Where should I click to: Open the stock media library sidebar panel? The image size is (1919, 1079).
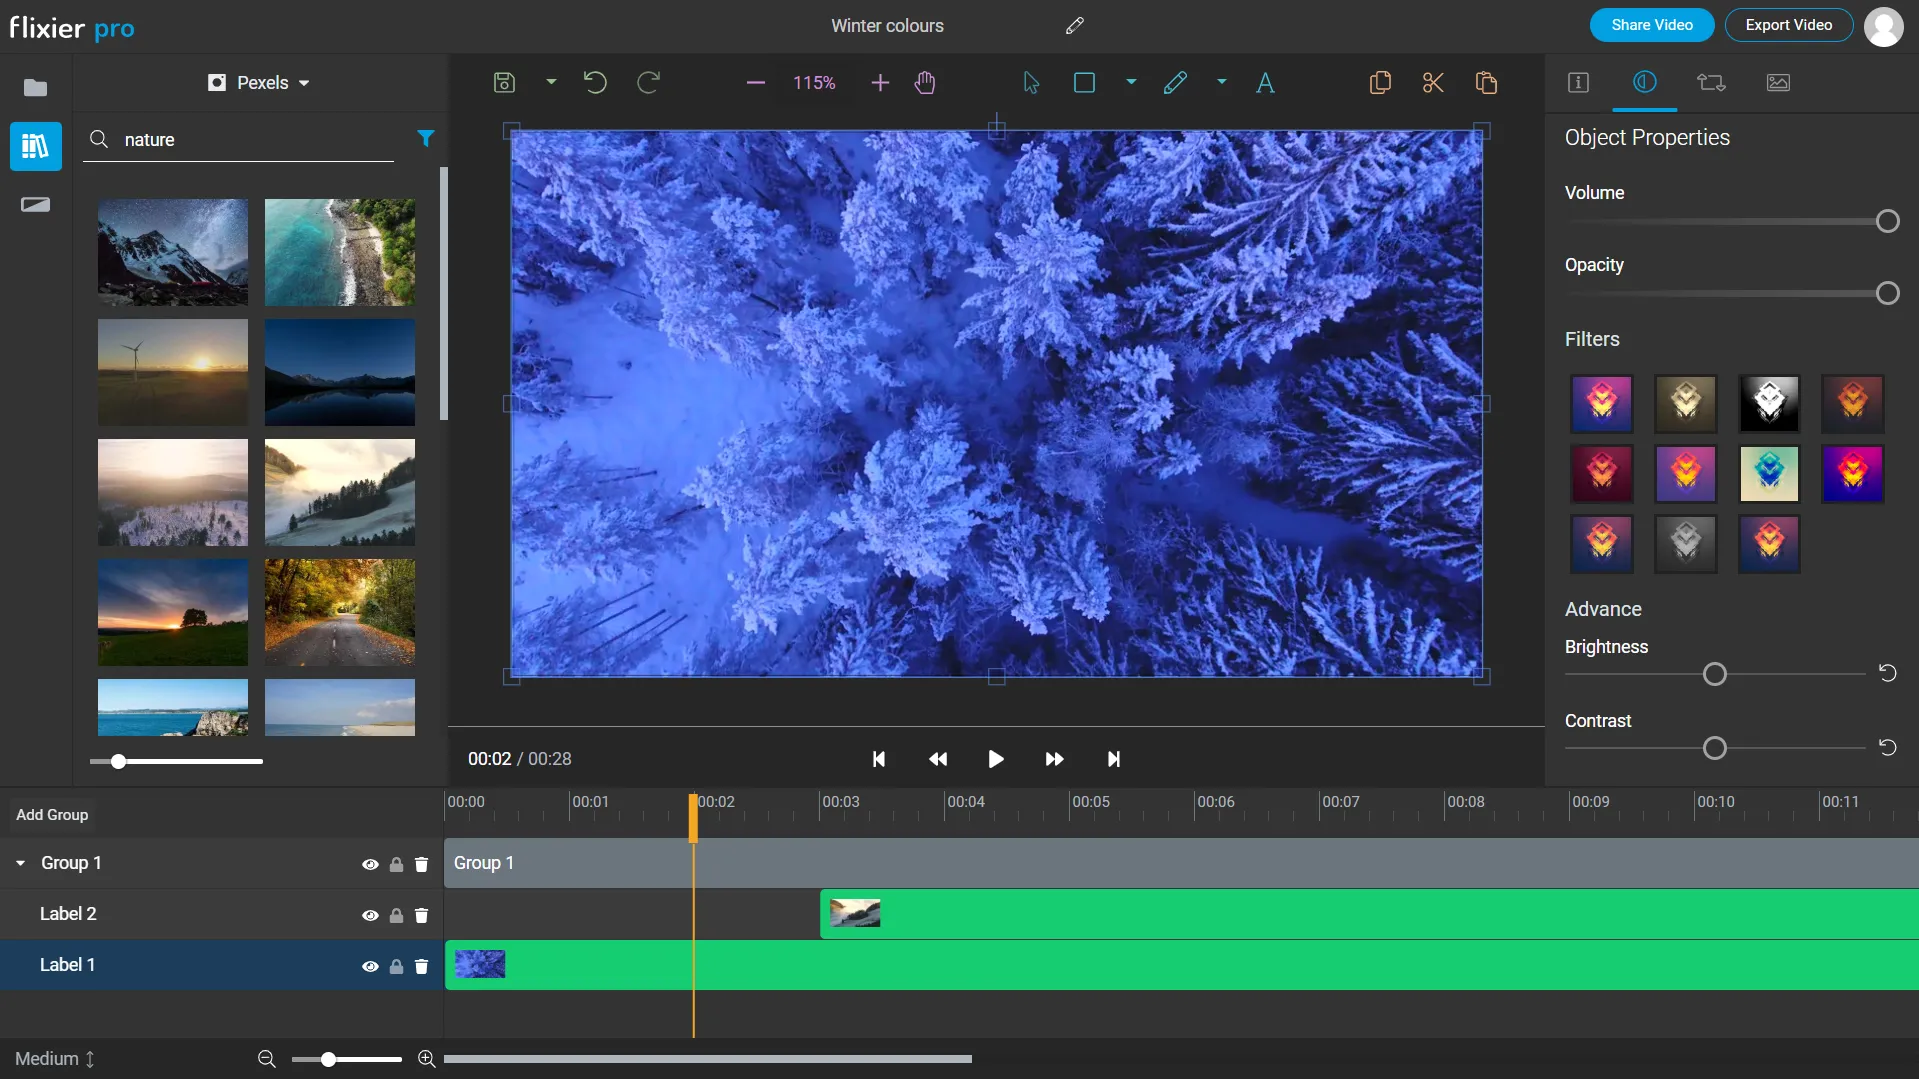click(x=35, y=146)
